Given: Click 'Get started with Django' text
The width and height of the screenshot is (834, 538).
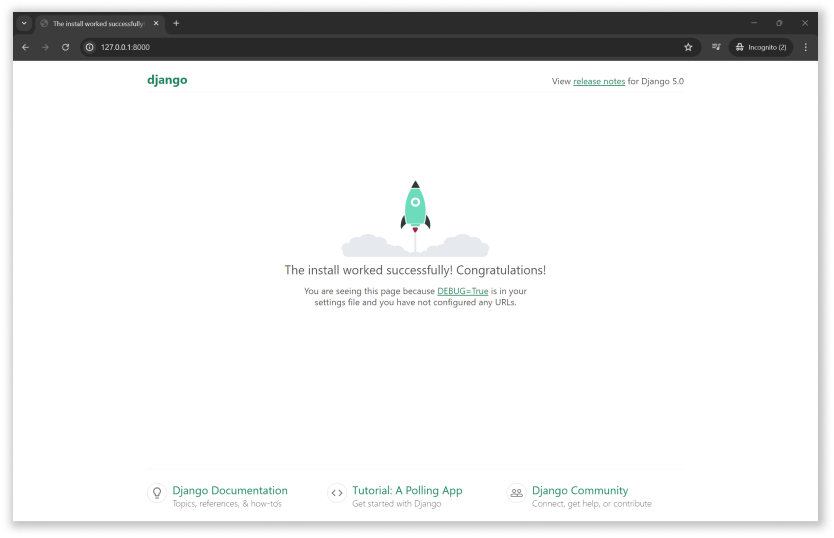Looking at the screenshot, I should [397, 504].
